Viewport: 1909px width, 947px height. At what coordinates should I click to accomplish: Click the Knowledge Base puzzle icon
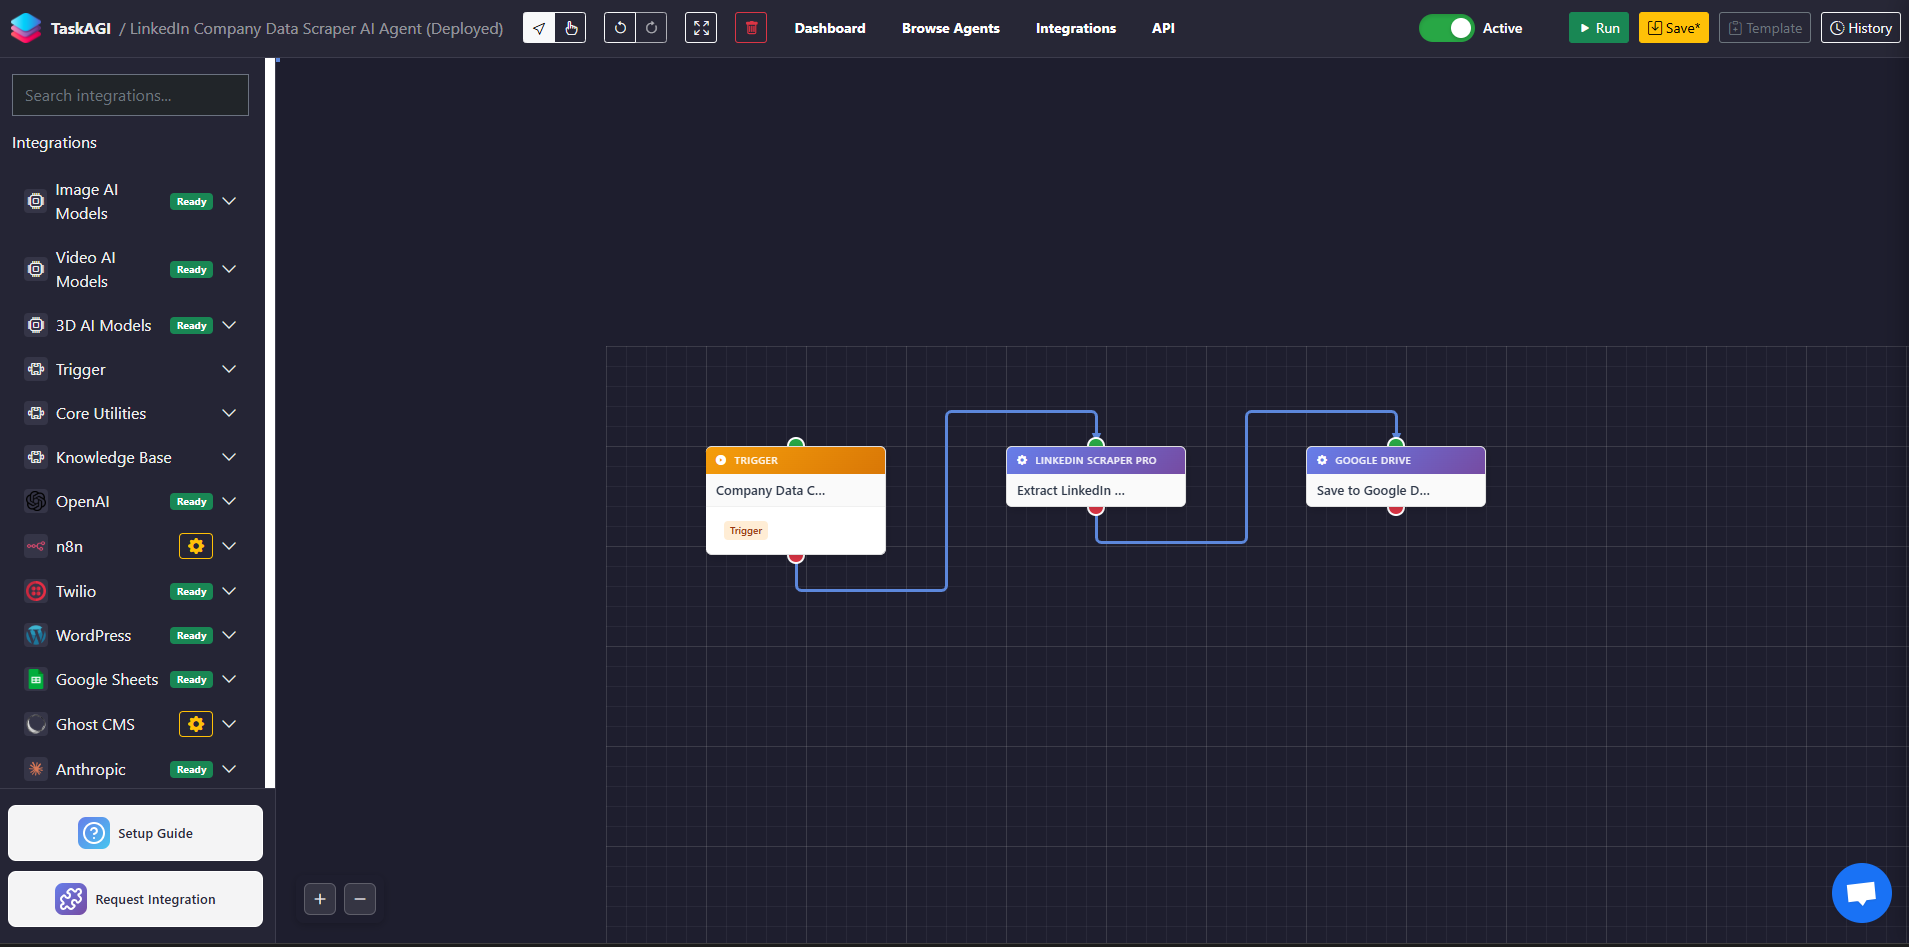36,457
